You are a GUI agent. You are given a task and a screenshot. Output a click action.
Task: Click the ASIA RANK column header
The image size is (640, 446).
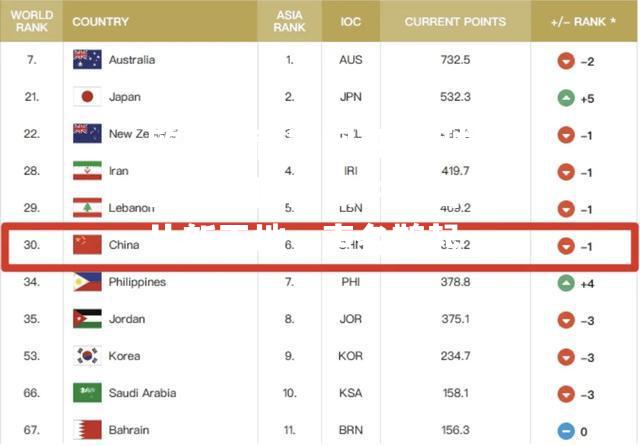(x=289, y=21)
